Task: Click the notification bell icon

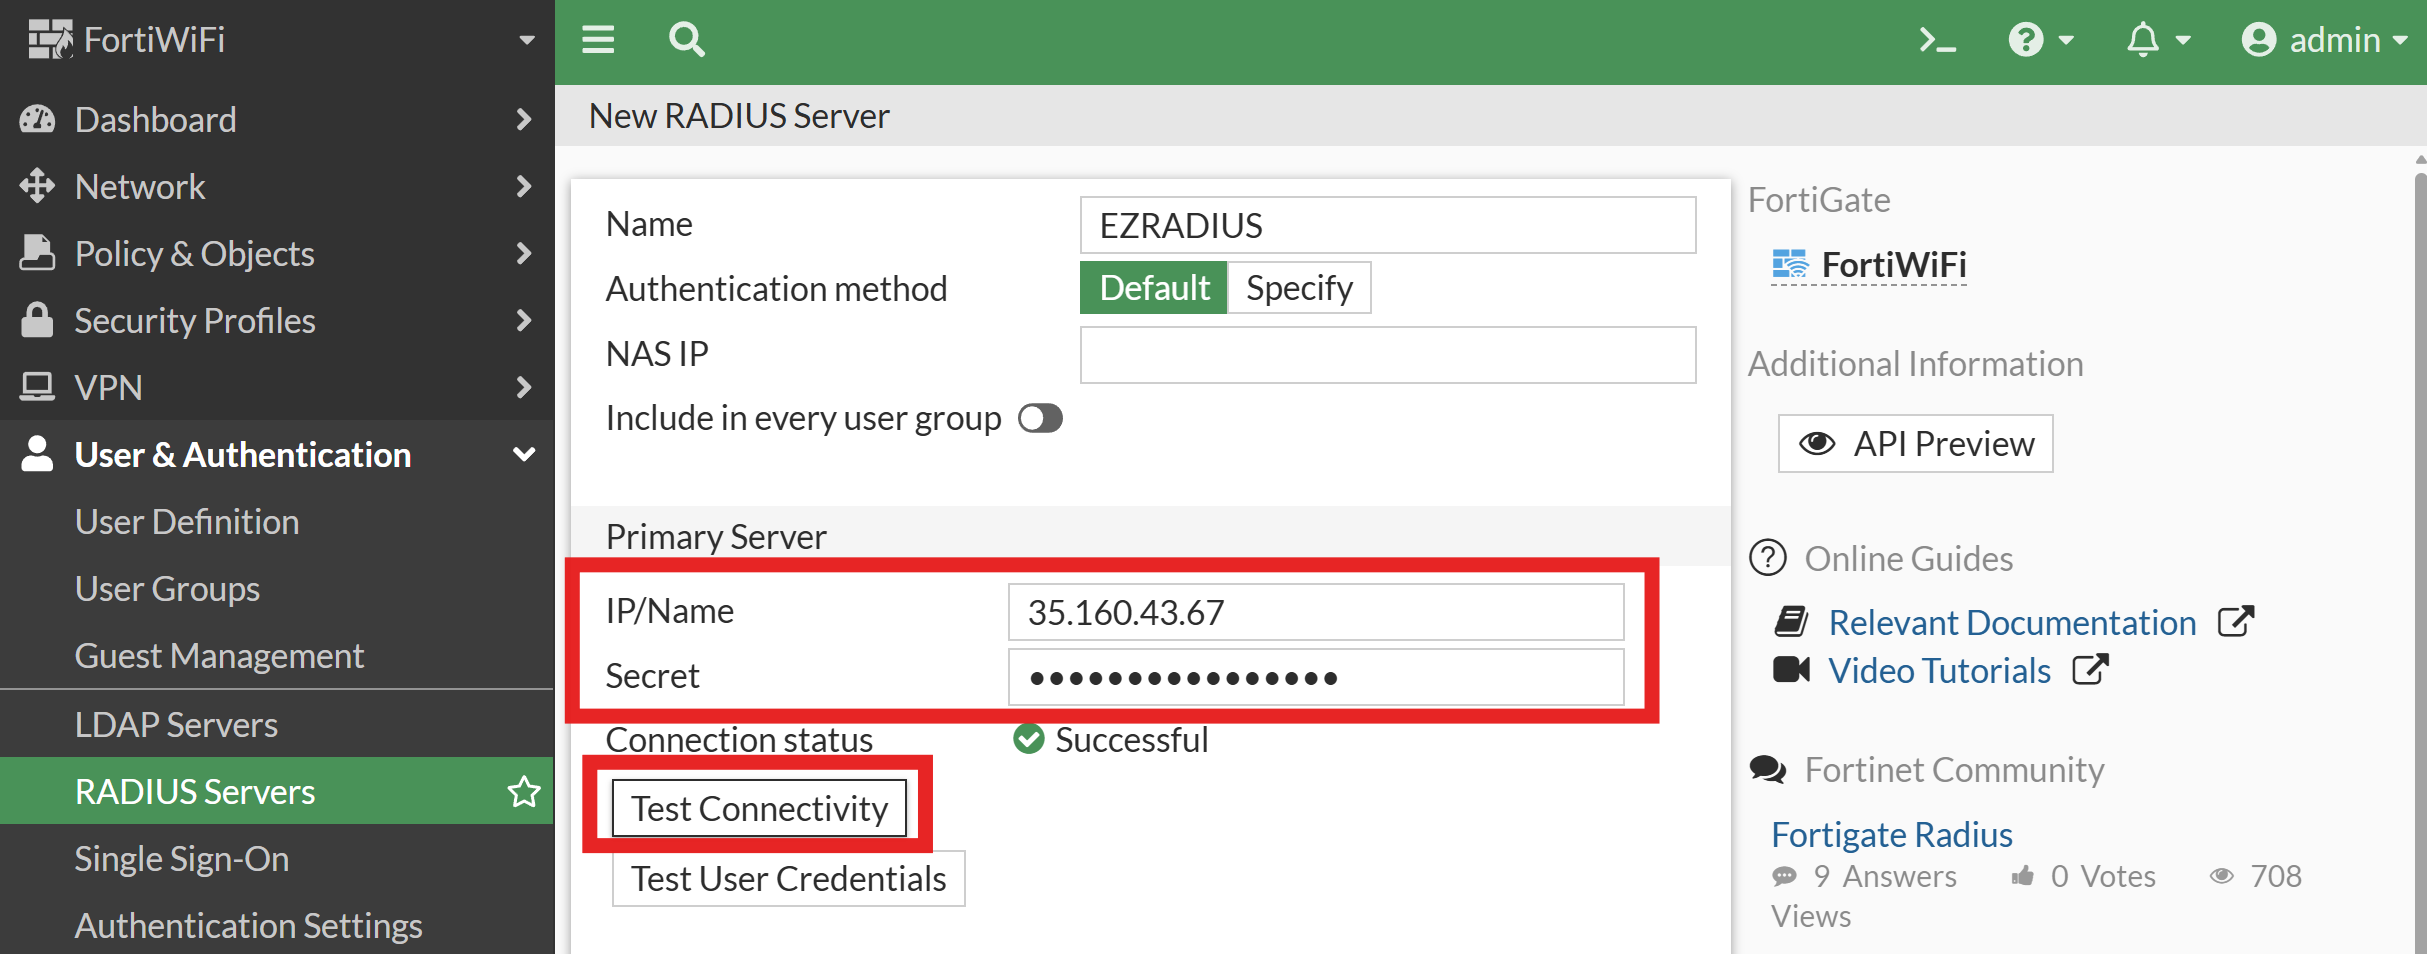Action: pos(2144,39)
